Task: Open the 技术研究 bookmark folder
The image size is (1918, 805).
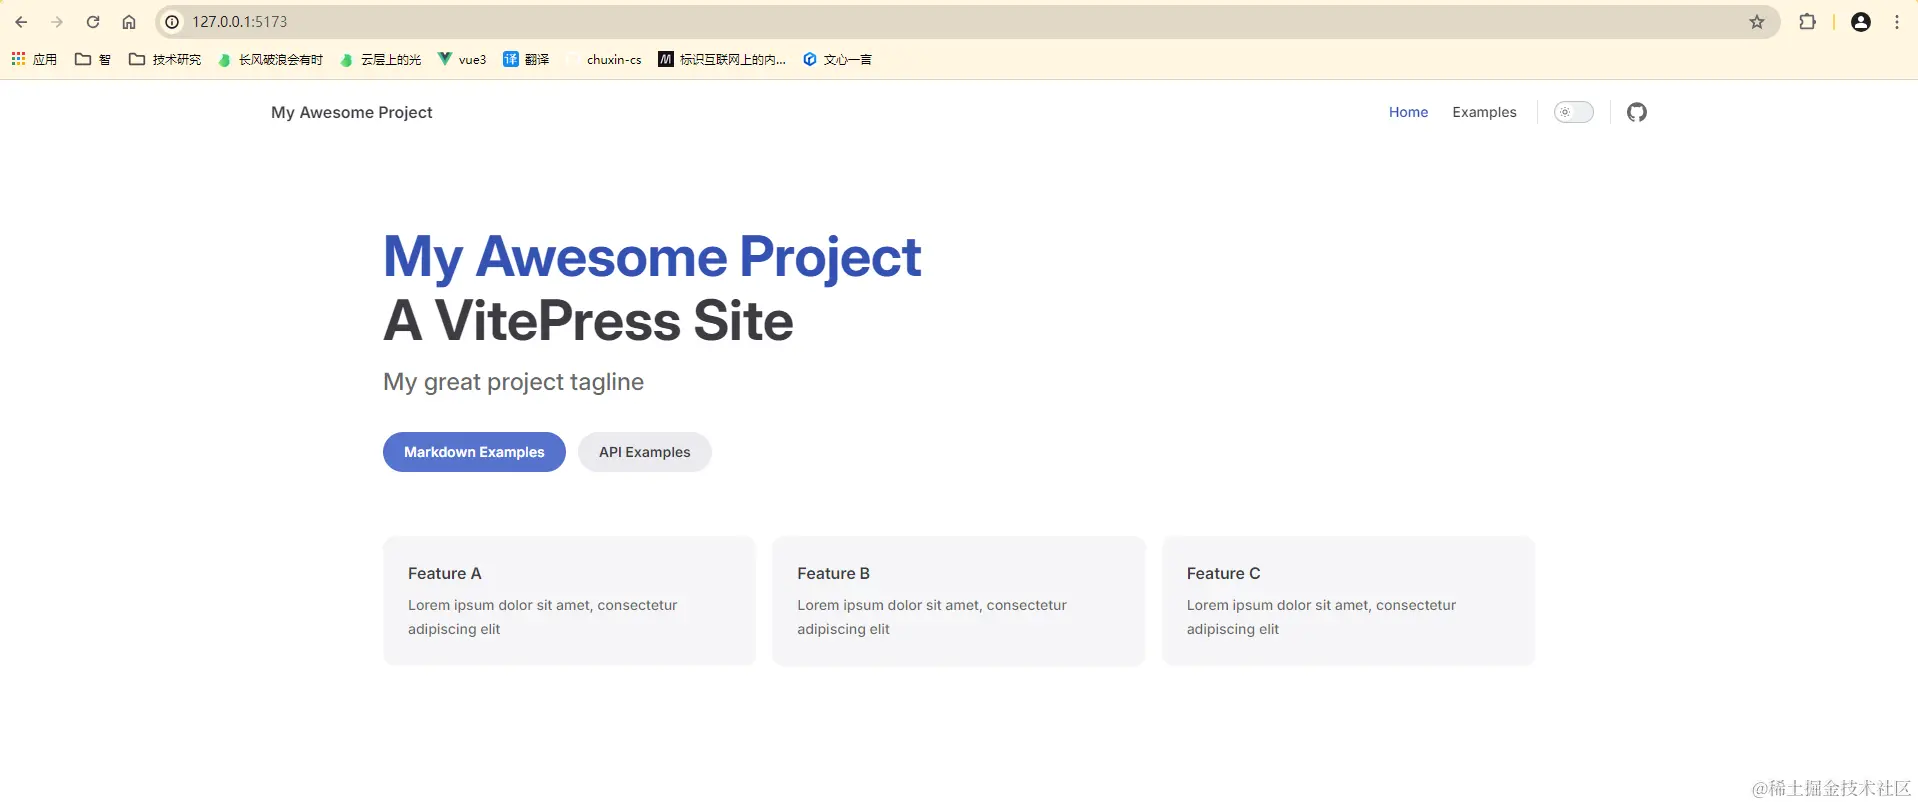Action: point(165,60)
